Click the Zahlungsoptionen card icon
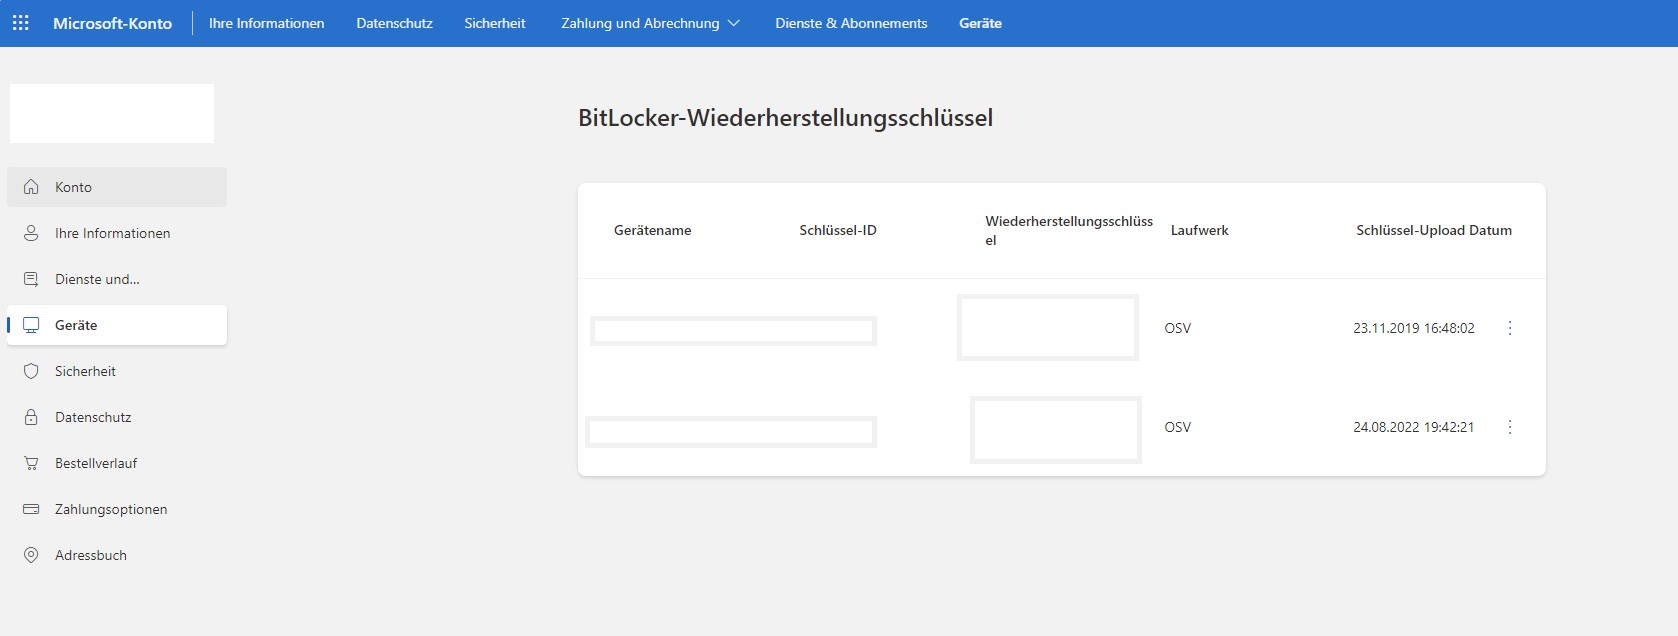This screenshot has height=636, width=1678. [x=31, y=509]
